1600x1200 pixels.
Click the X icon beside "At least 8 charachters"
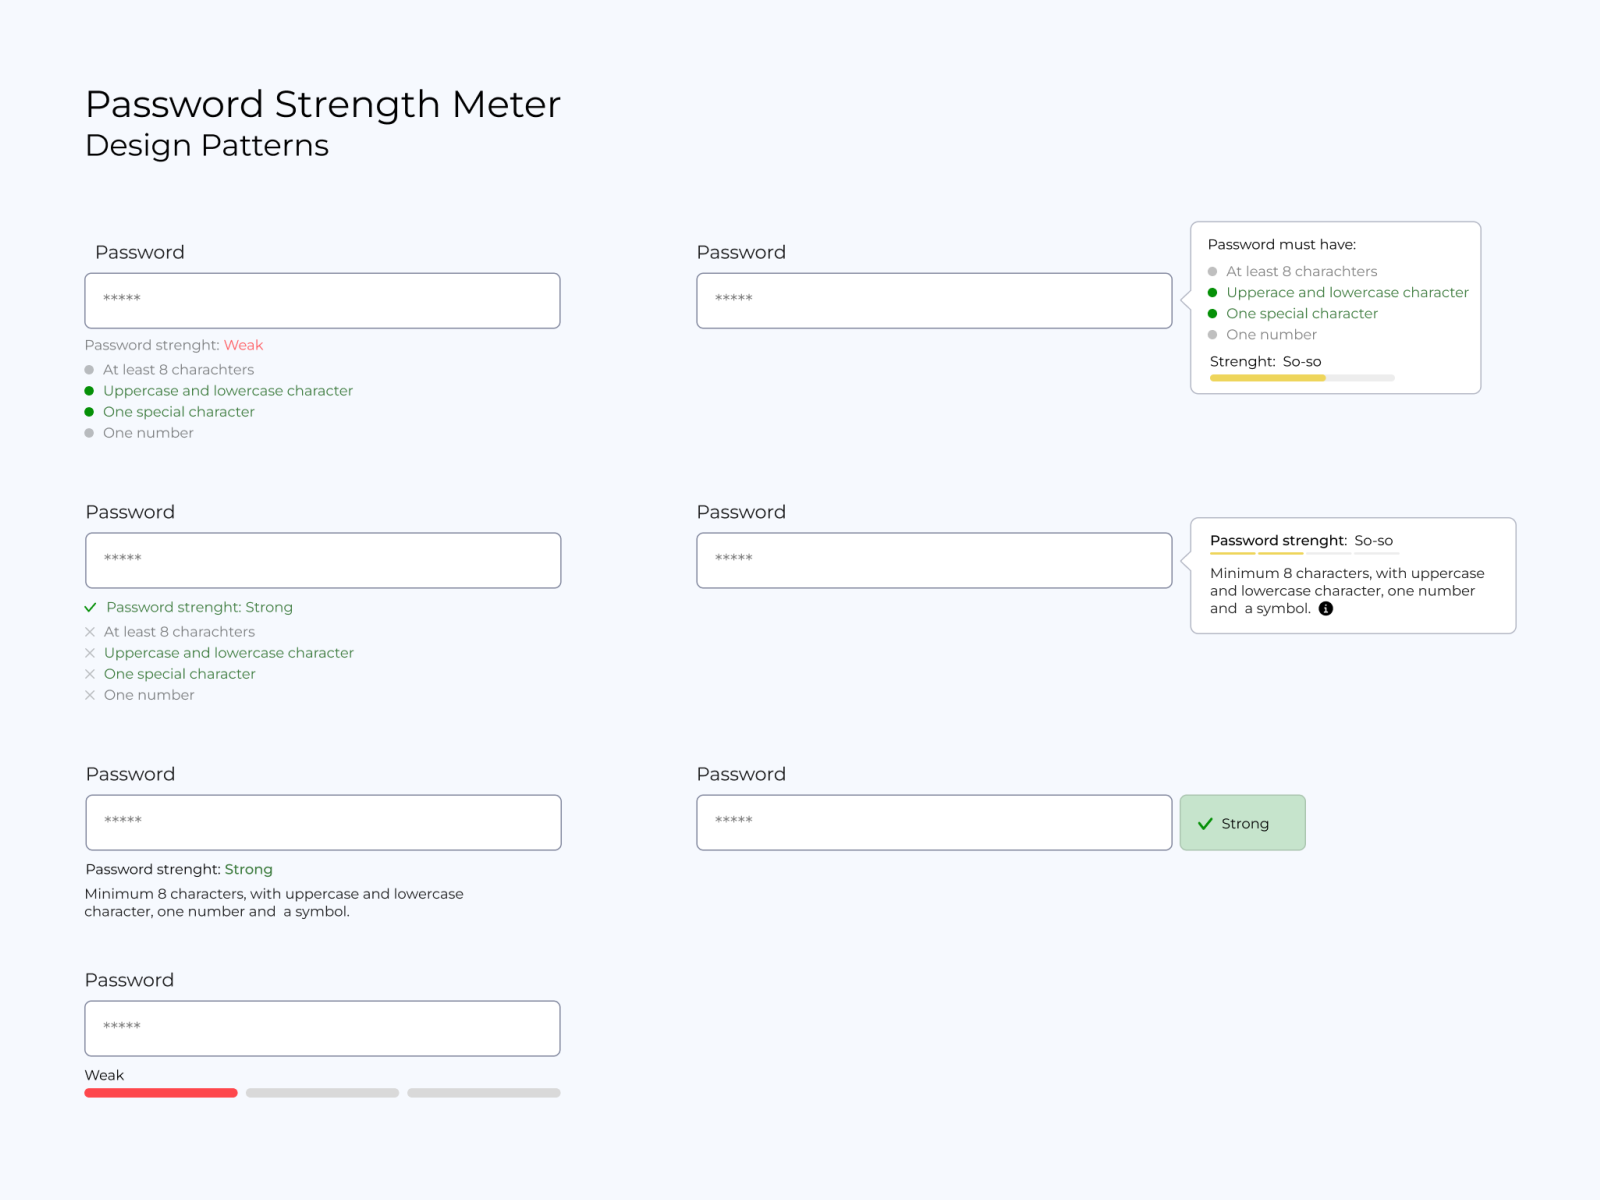[90, 632]
